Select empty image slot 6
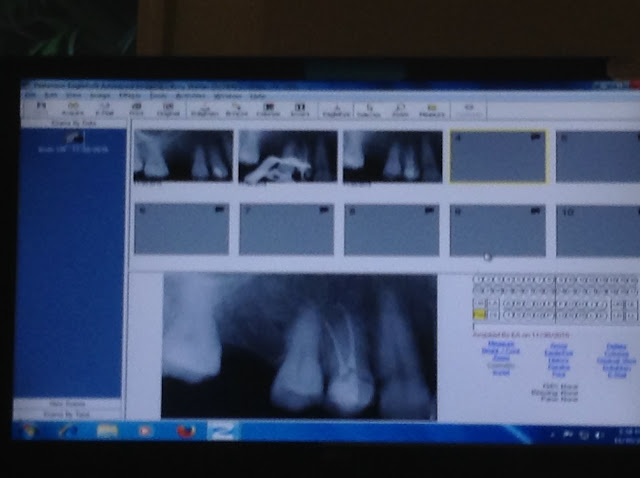Screen dimensions: 640x478 182,229
